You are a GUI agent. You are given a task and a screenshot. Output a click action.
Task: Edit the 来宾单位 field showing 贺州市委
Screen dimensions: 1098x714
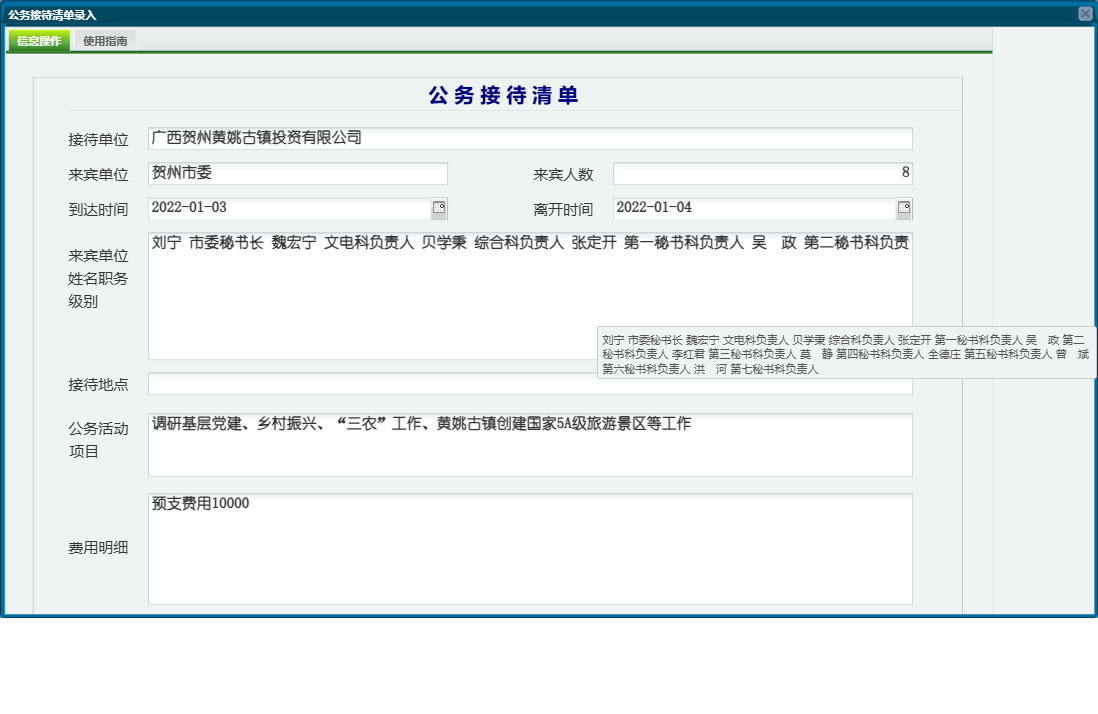pos(297,172)
